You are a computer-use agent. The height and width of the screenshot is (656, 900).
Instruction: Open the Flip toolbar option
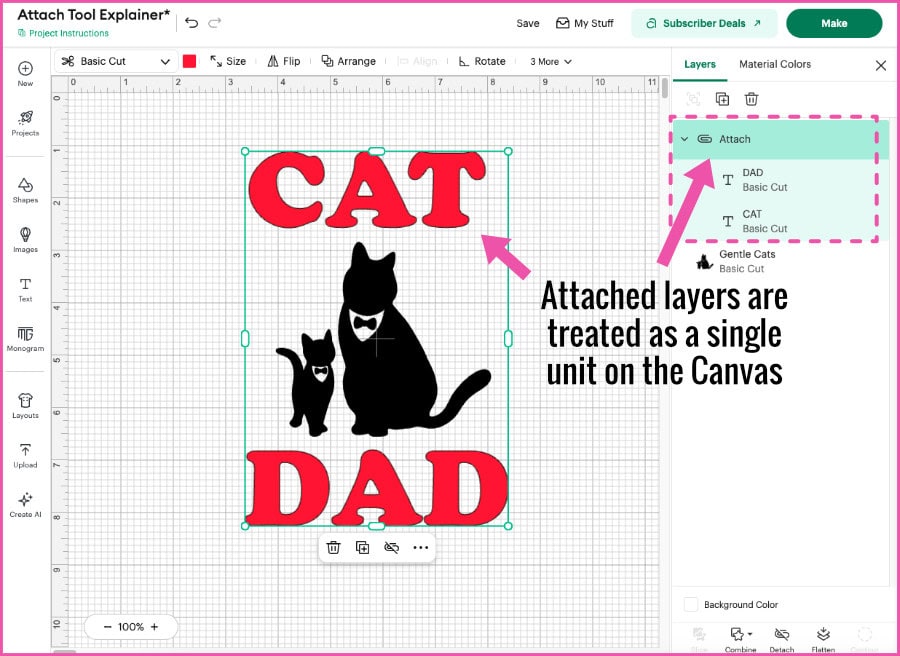point(284,61)
